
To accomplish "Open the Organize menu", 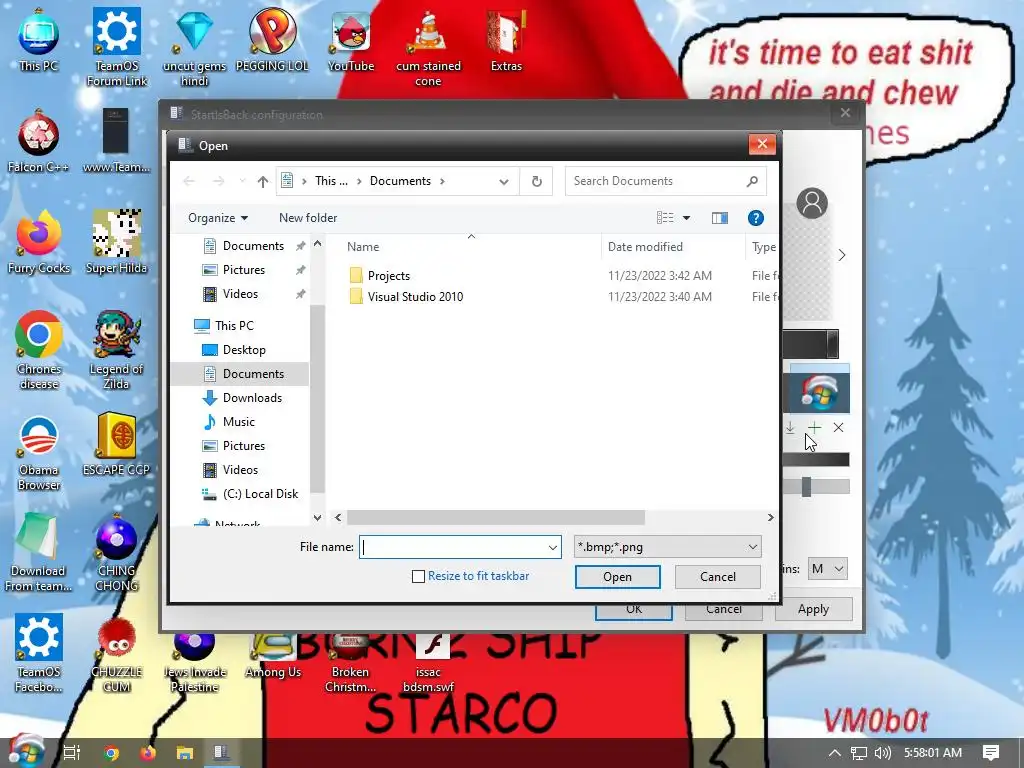I will 217,218.
